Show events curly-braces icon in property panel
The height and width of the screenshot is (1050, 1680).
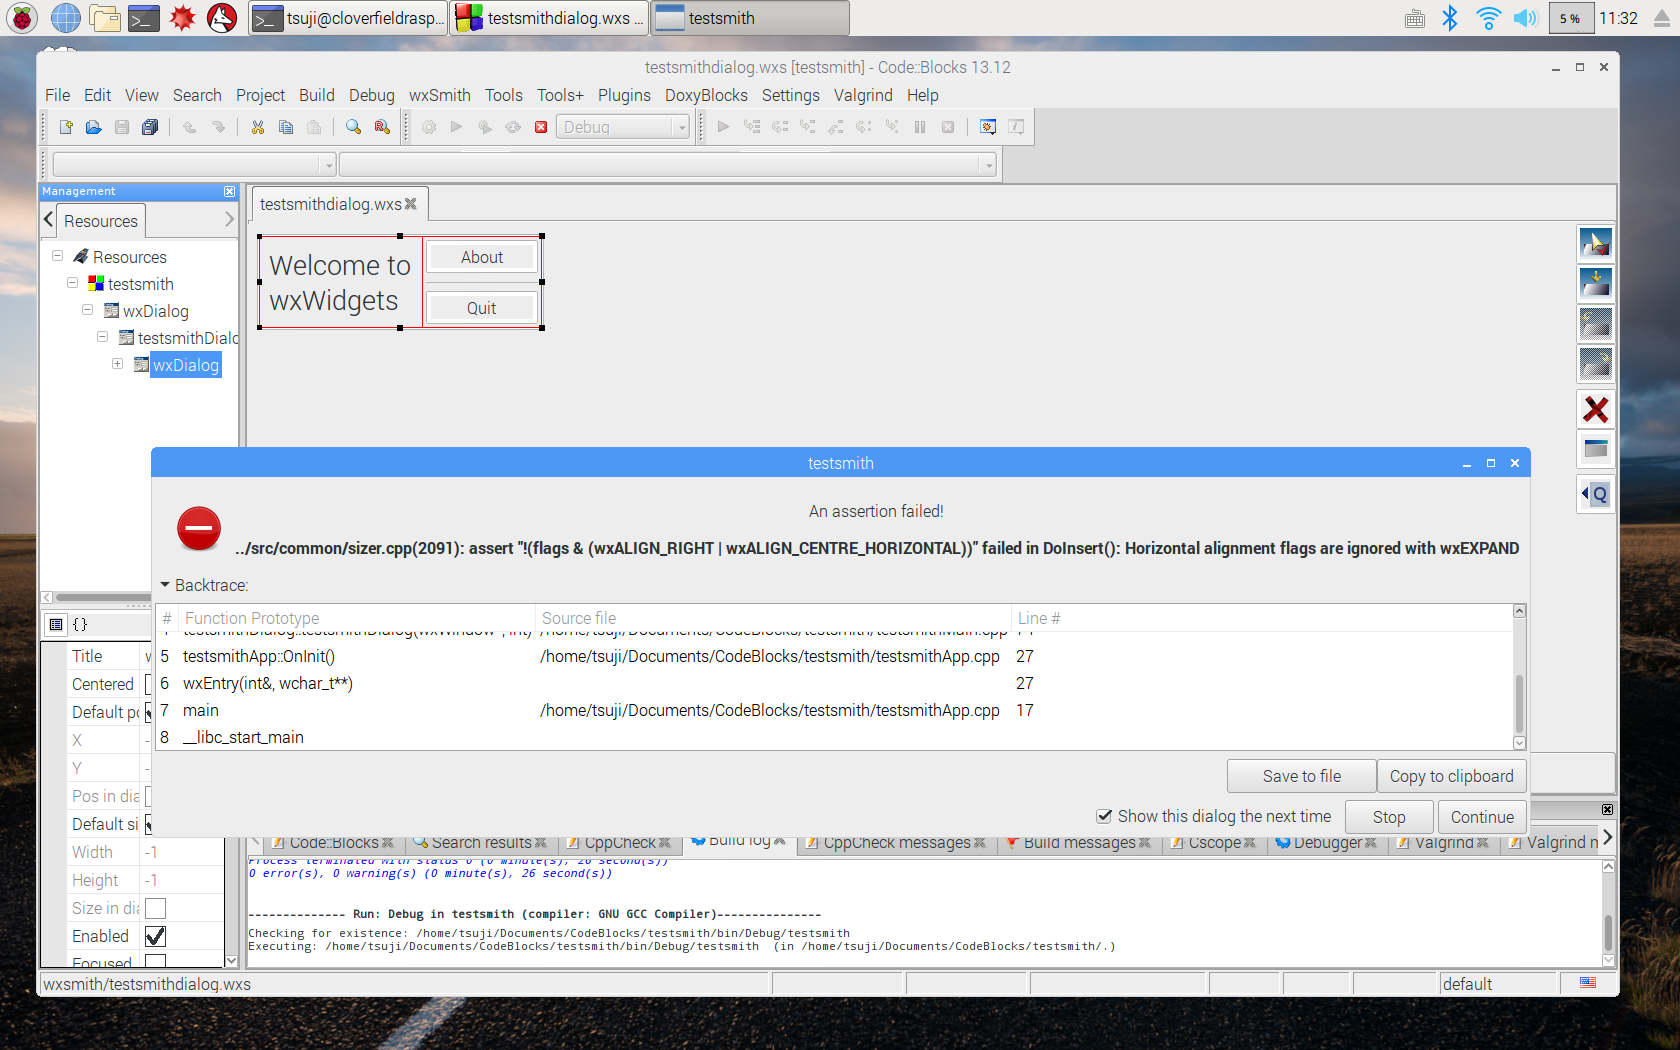(80, 624)
